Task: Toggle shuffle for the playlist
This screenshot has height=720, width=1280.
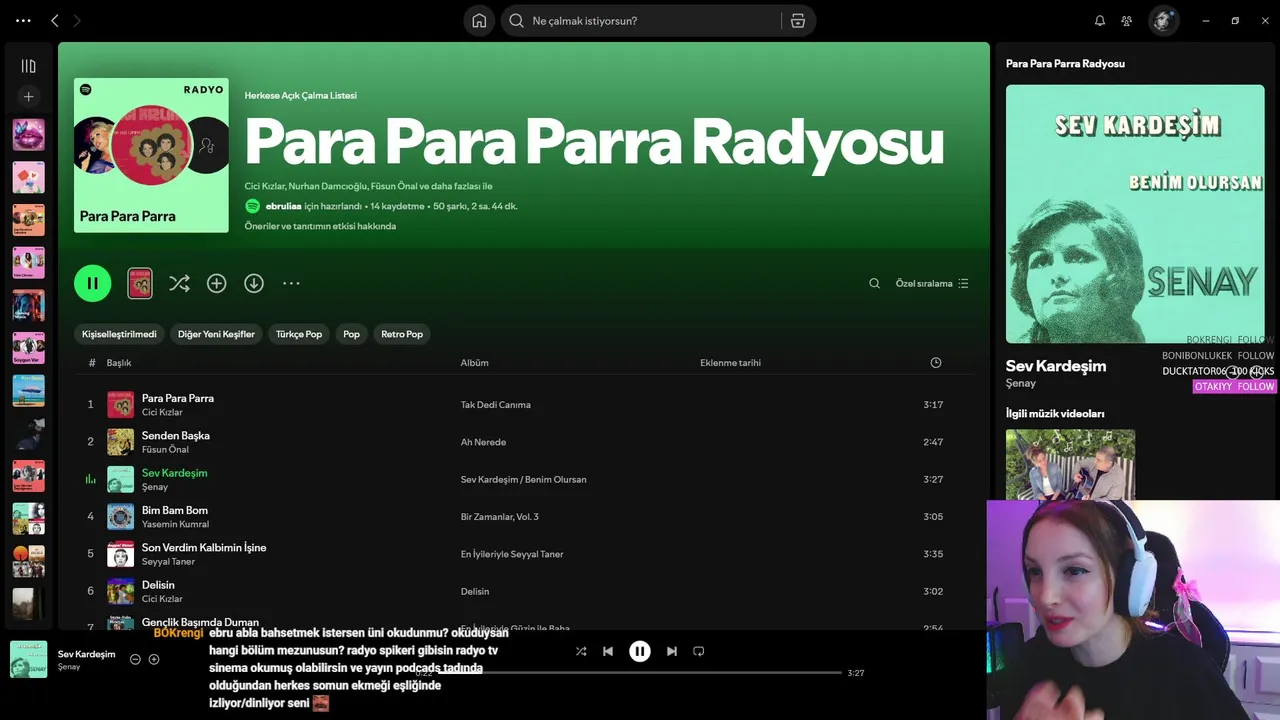Action: (179, 283)
